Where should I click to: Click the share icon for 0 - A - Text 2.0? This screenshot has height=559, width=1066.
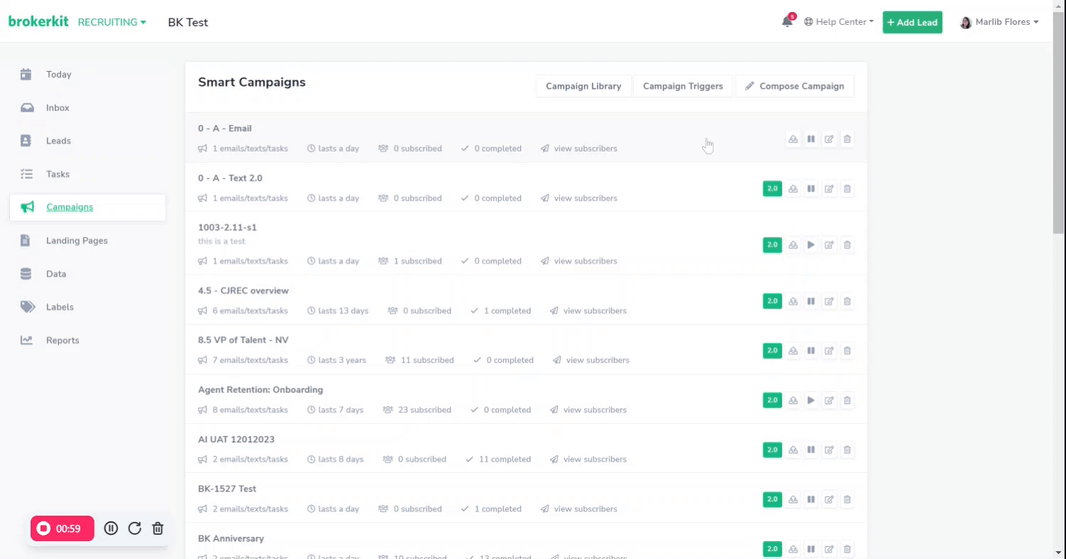point(793,189)
